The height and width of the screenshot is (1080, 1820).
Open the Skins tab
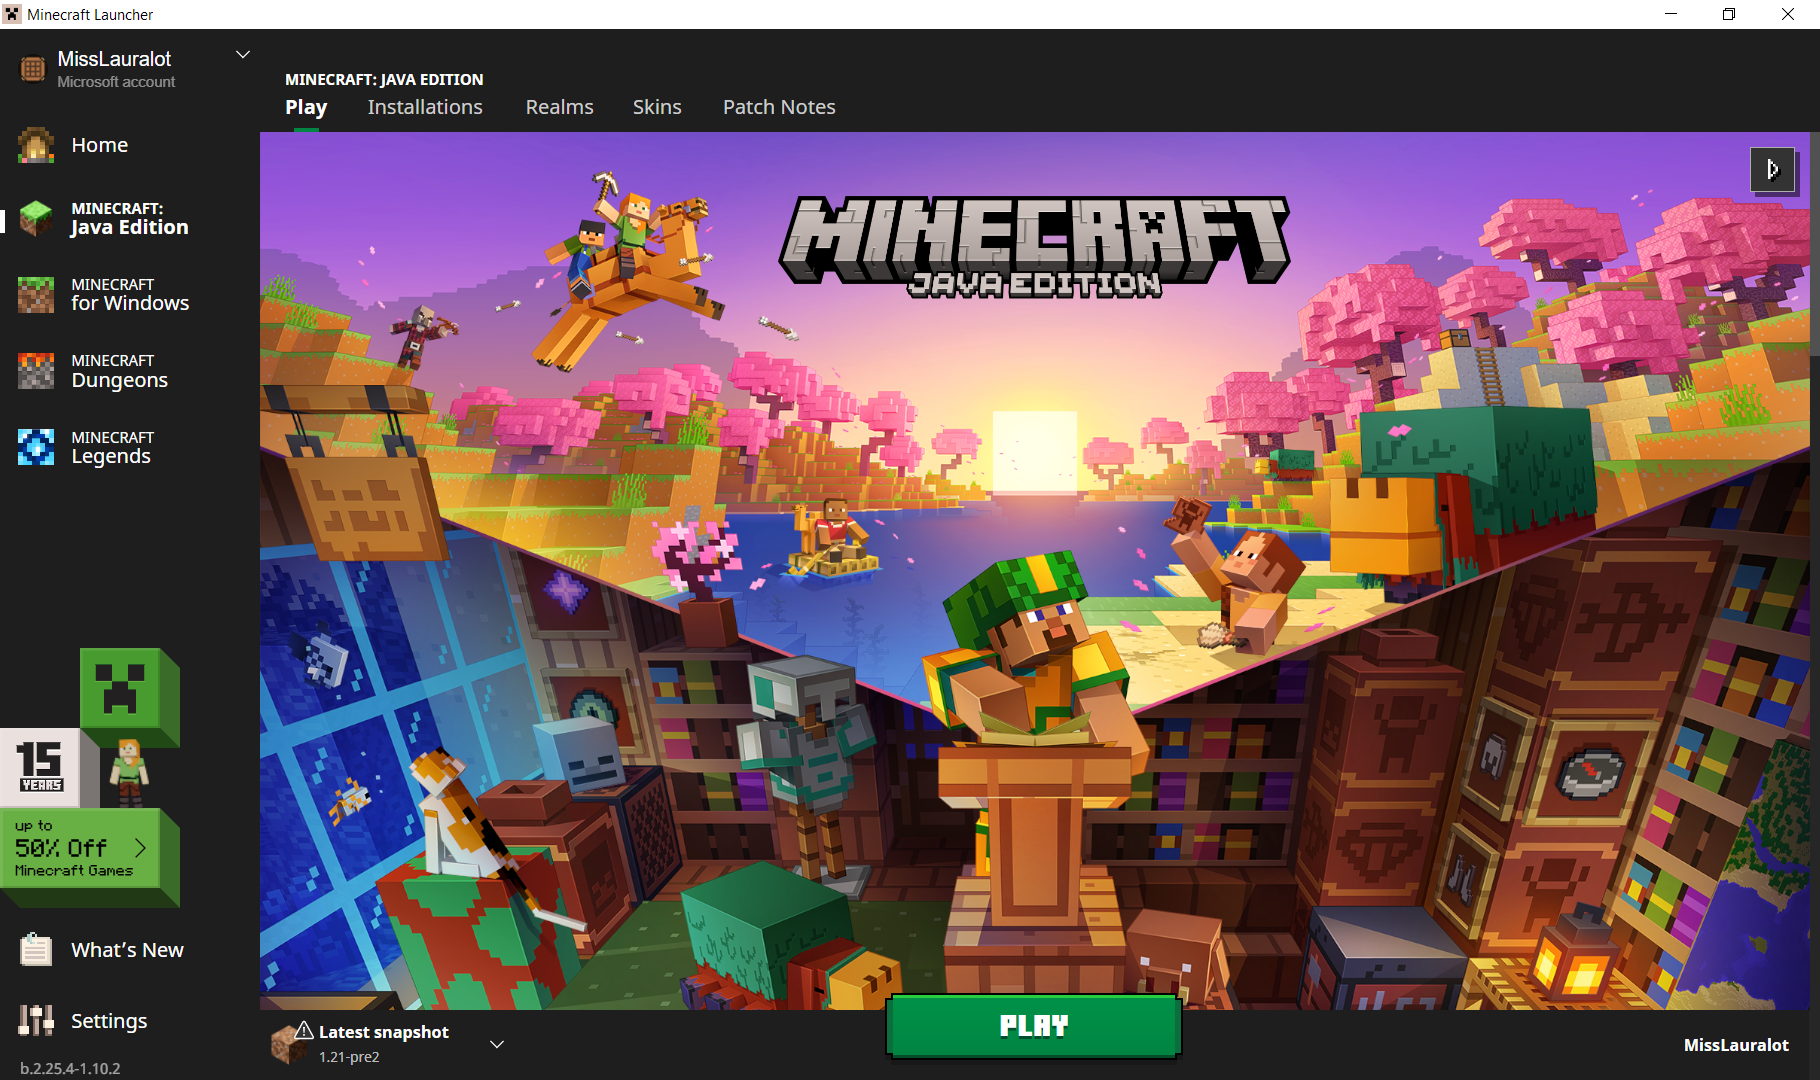[x=657, y=107]
